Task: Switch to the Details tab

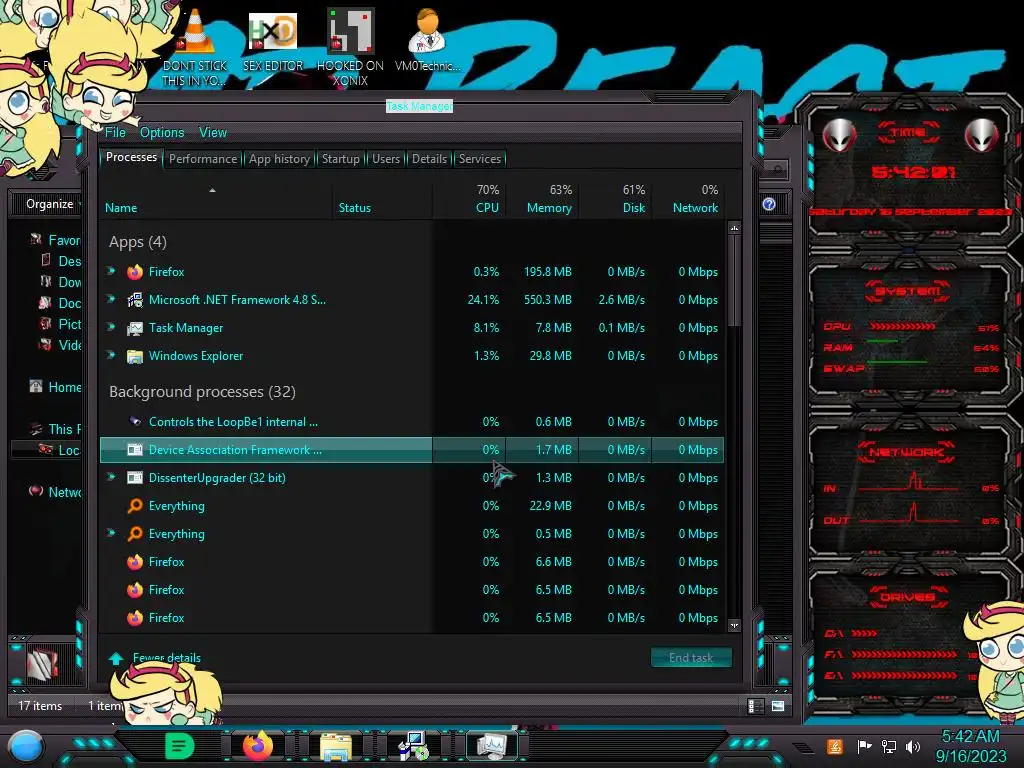Action: click(429, 159)
